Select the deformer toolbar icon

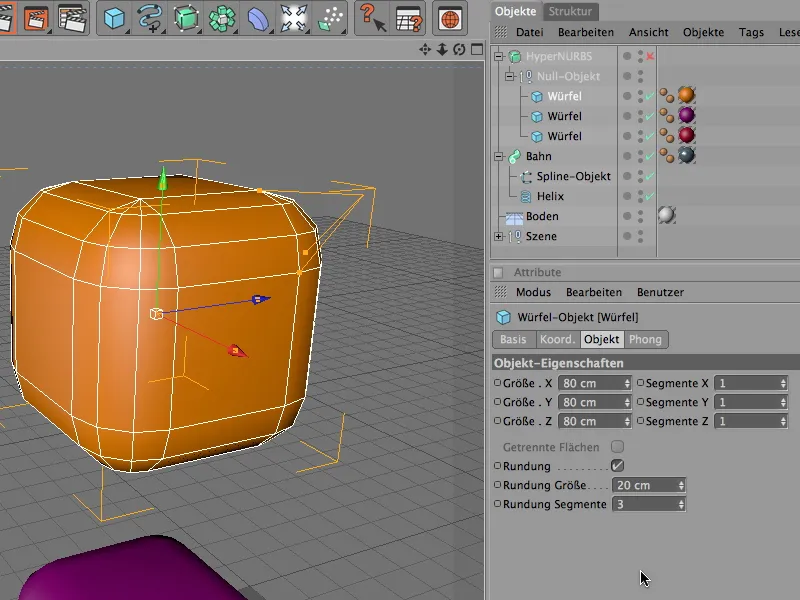258,18
